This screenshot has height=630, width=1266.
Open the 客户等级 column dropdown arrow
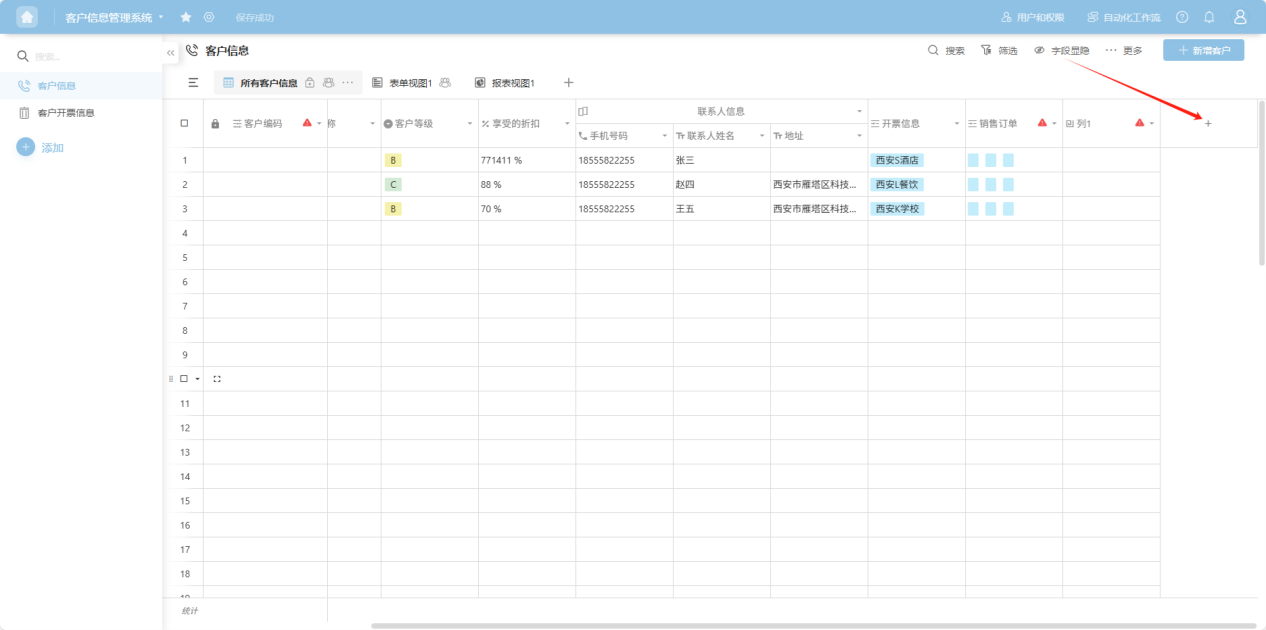470,123
